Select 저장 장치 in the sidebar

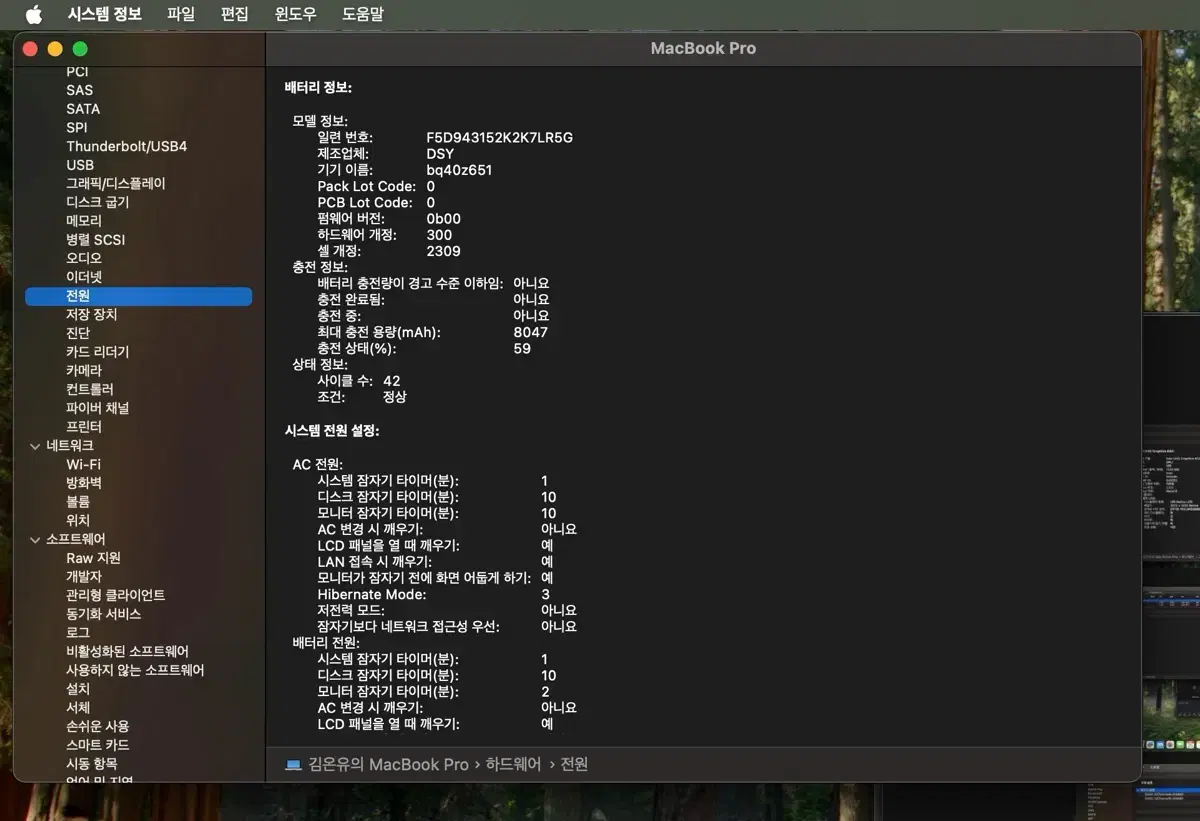[92, 314]
